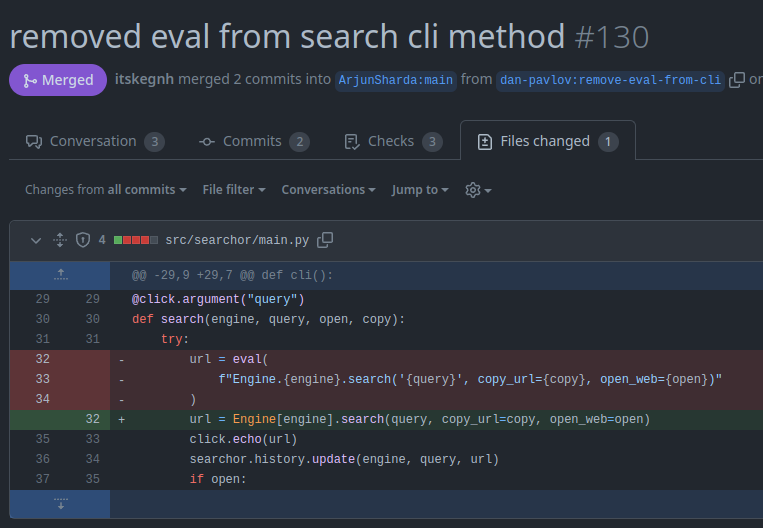Select the Files changed tab
Image resolution: width=763 pixels, height=528 pixels.
[547, 141]
